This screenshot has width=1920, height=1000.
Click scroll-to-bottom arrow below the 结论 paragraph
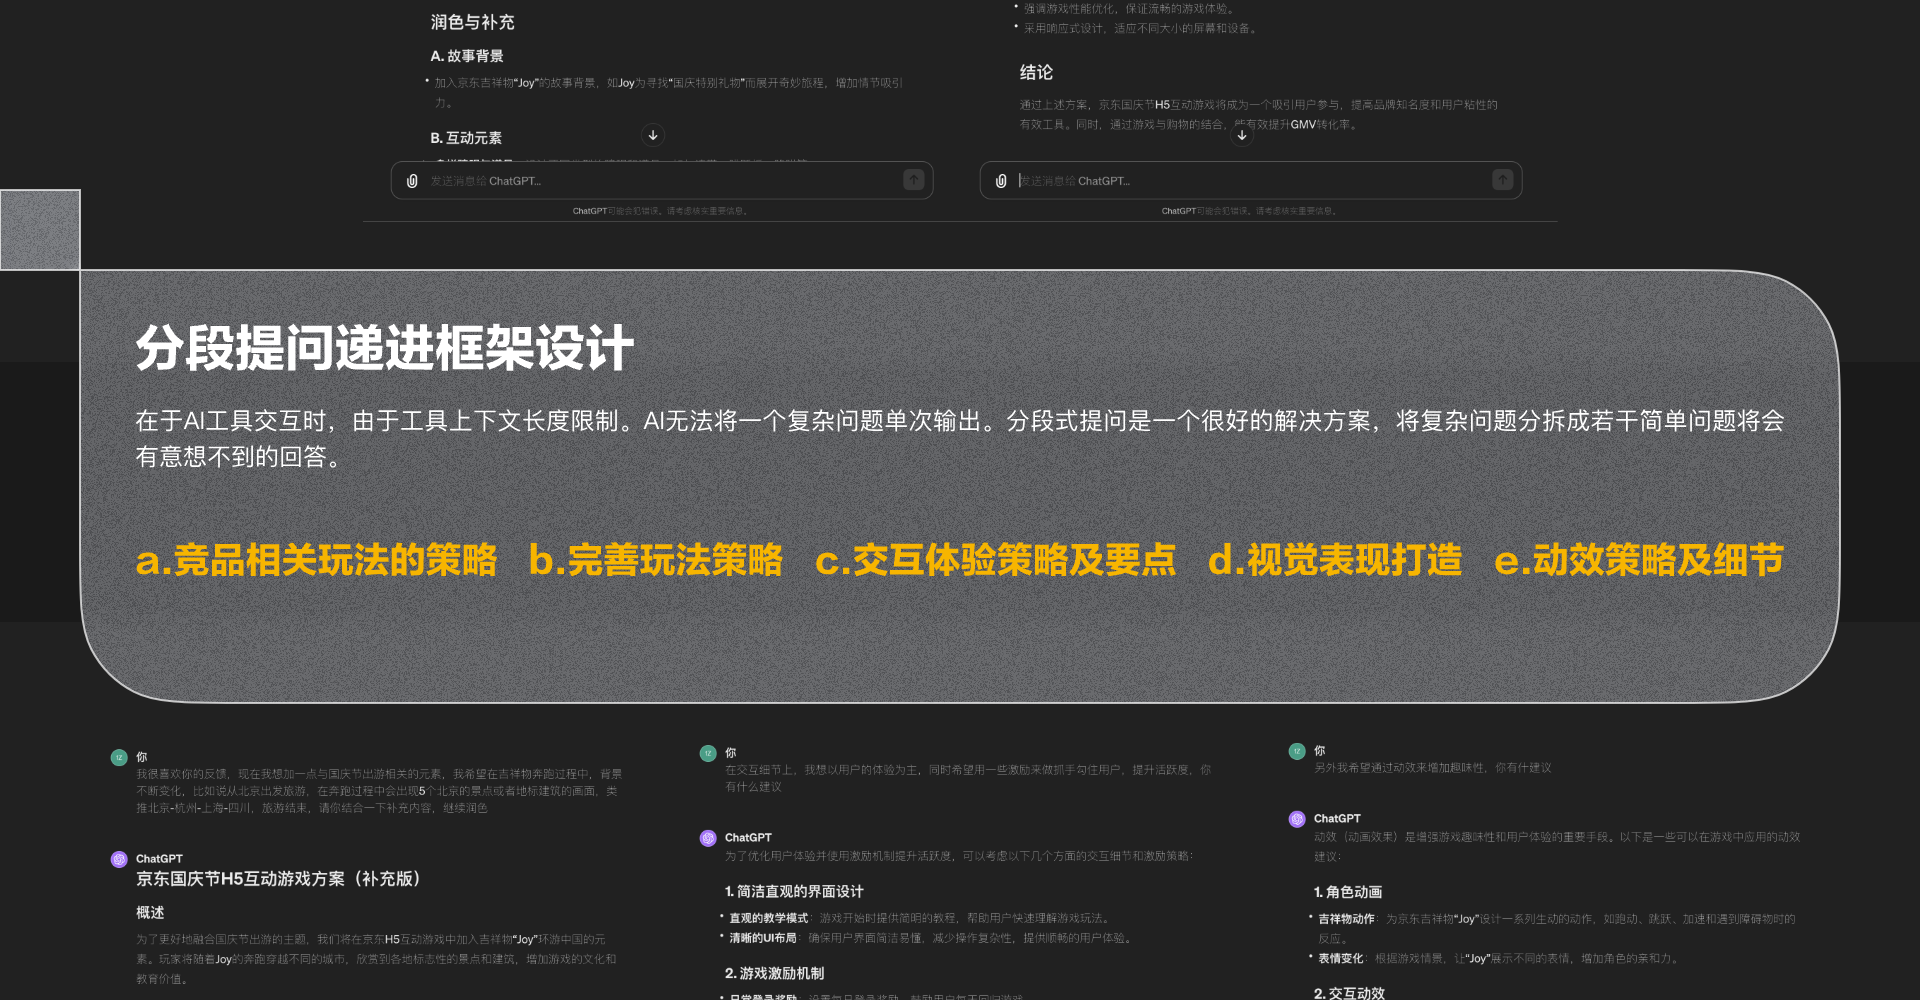(x=1242, y=135)
